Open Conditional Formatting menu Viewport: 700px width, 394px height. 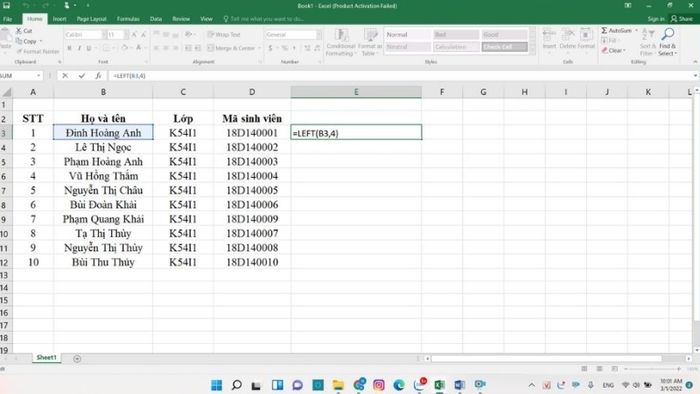click(341, 42)
